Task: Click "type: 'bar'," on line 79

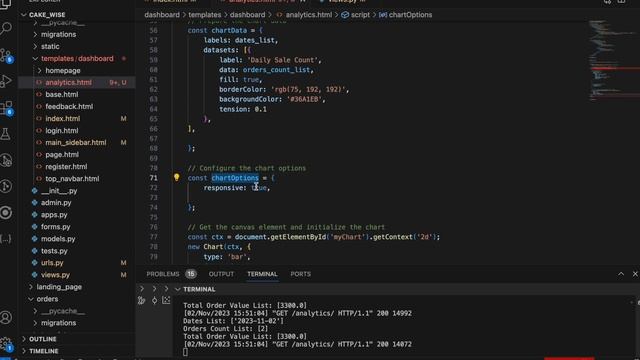Action: pos(227,257)
